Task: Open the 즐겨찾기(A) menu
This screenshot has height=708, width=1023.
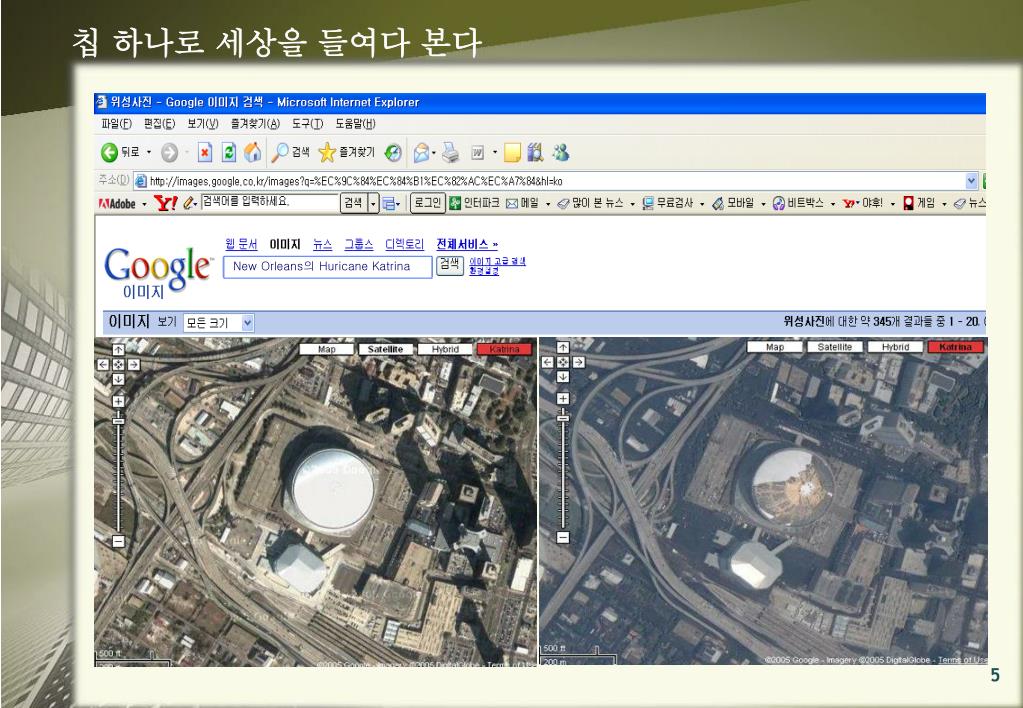Action: (254, 124)
